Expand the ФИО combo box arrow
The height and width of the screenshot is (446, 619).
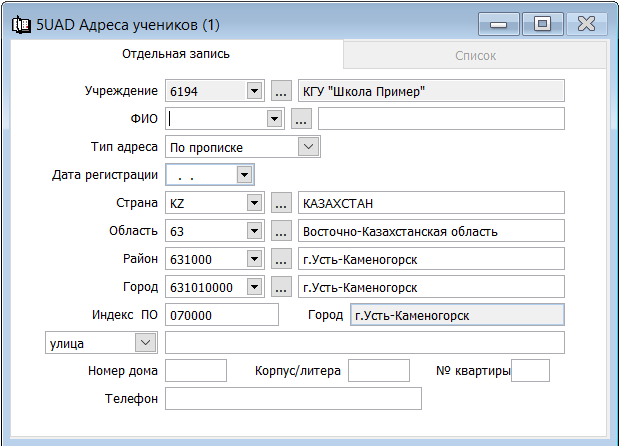[x=274, y=118]
